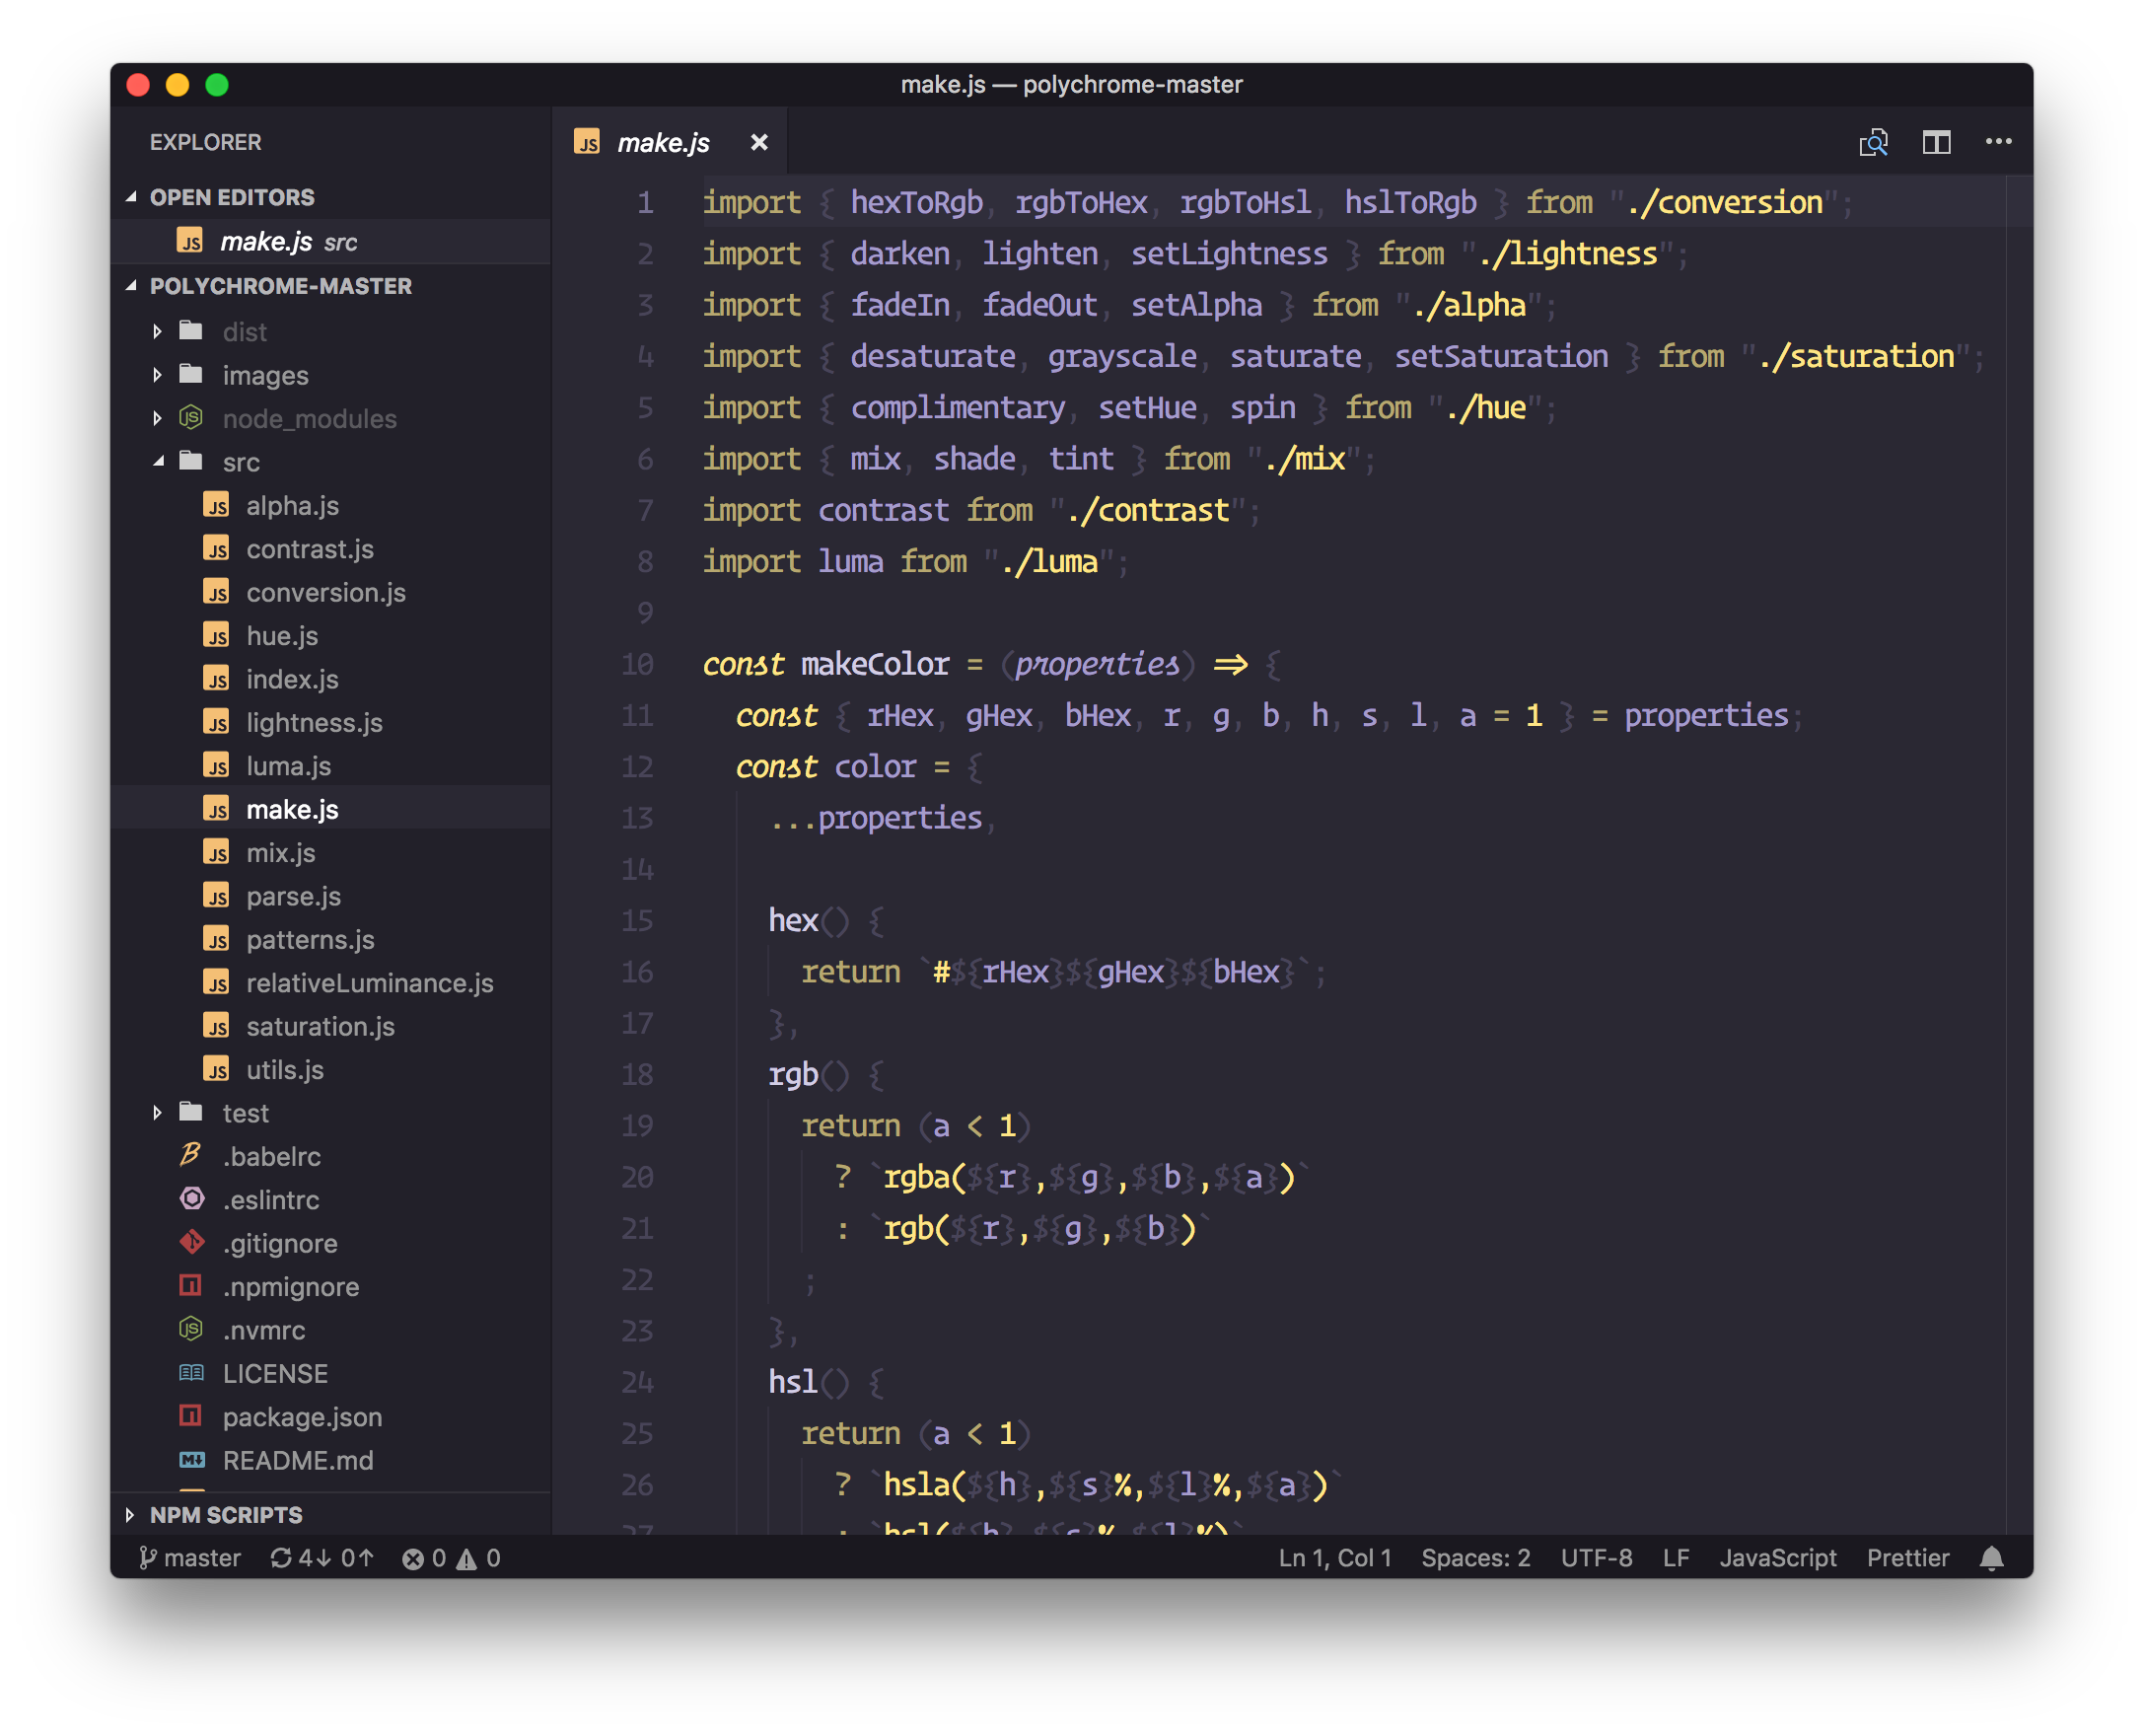Open the problems errors and warnings indicator
This screenshot has height=1736, width=2144.
(x=451, y=1558)
